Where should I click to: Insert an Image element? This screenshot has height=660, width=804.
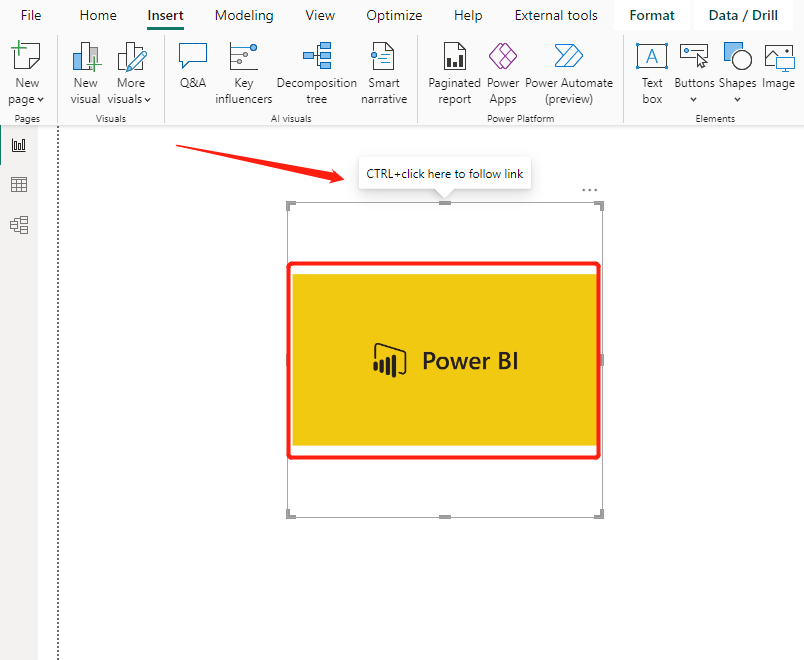point(778,66)
